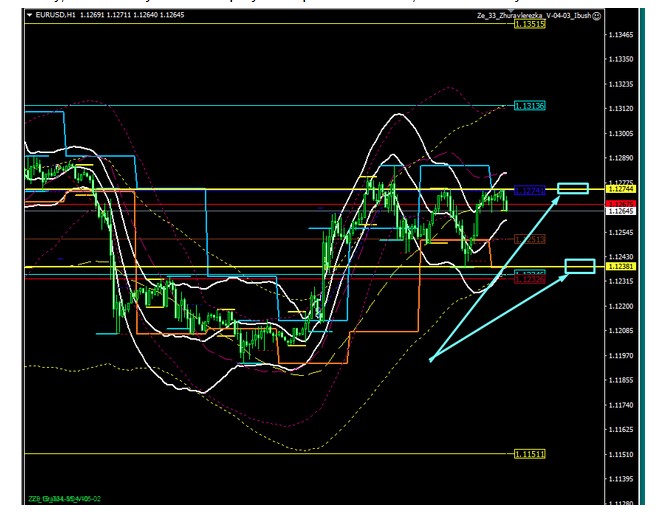Click the green ZZ9 indicator label at bottom
The width and height of the screenshot is (663, 512).
tap(64, 498)
